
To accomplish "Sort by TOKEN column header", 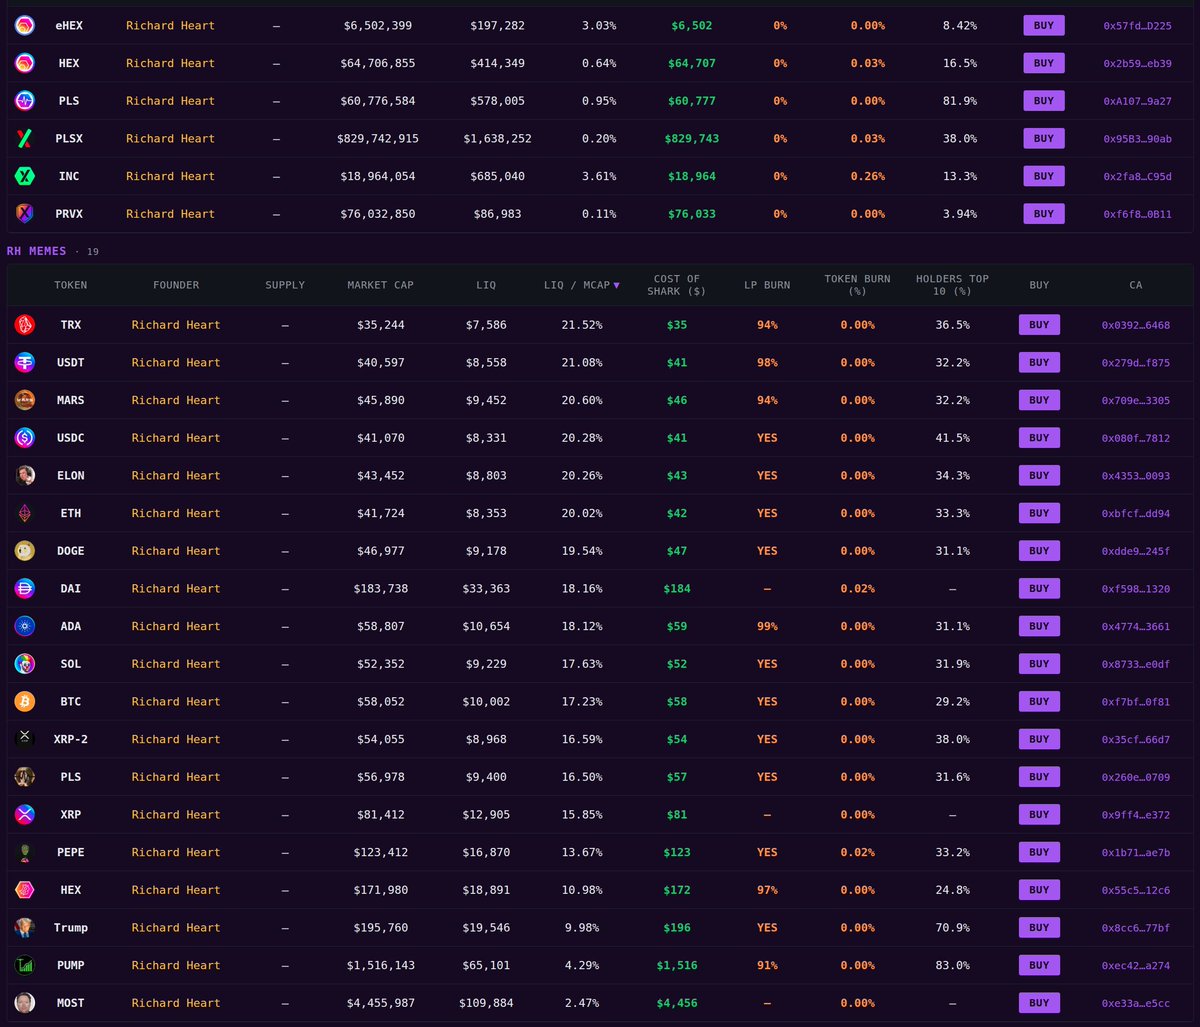I will (x=71, y=285).
